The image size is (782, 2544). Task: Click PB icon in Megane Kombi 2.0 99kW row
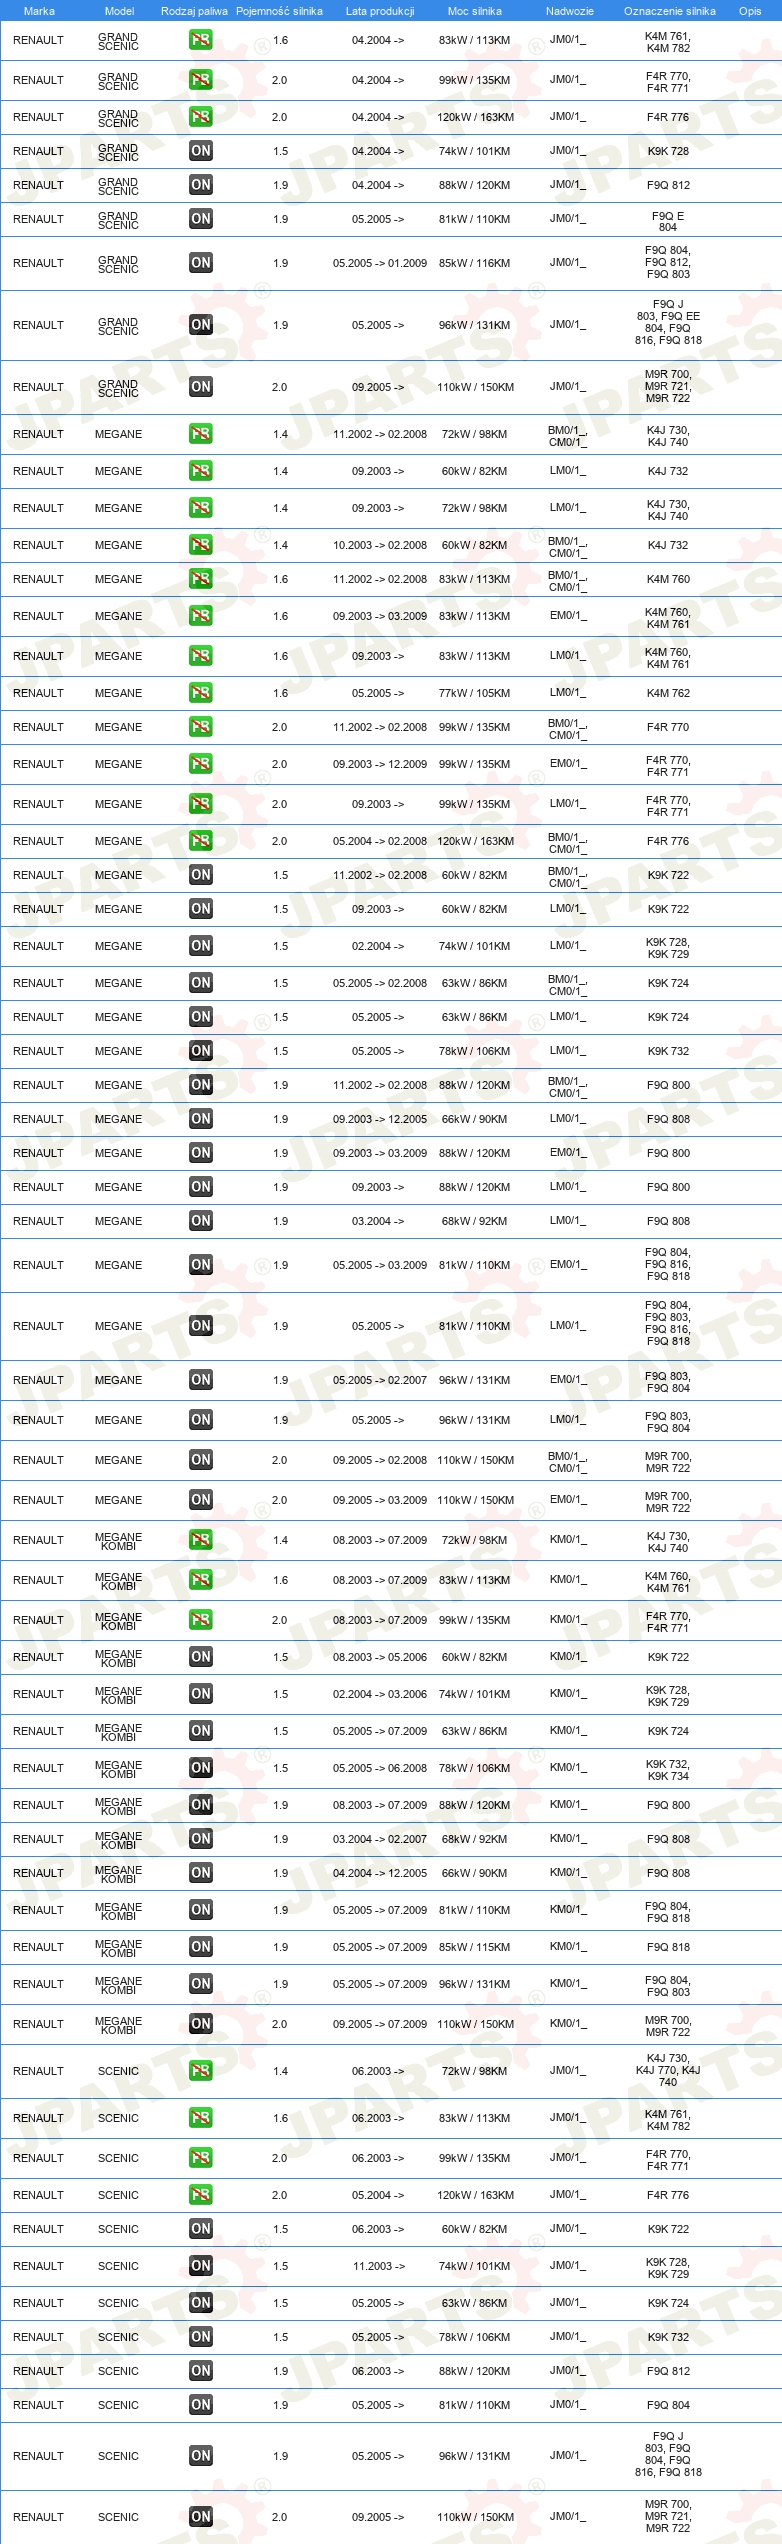pyautogui.click(x=200, y=1621)
